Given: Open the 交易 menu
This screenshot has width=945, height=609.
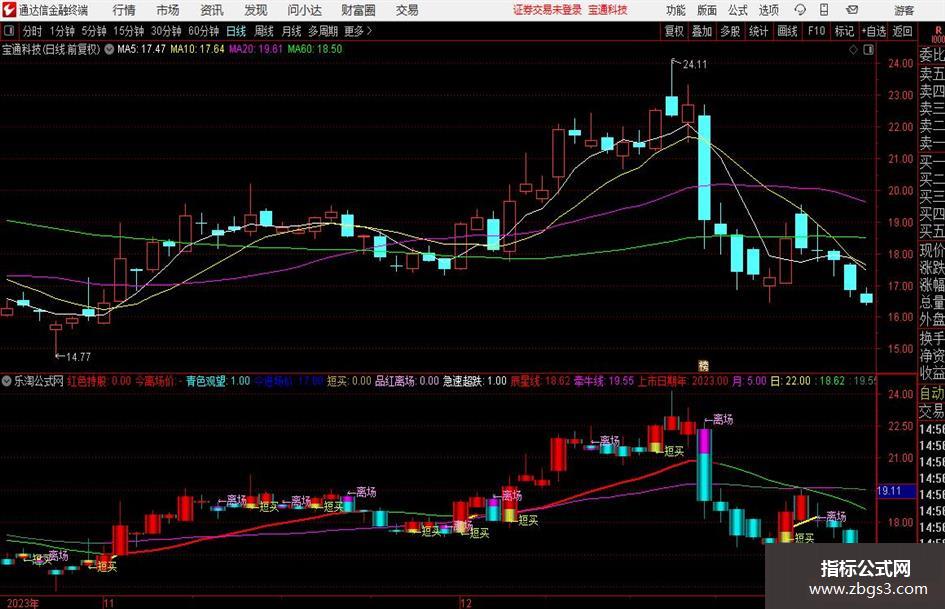Looking at the screenshot, I should click(x=407, y=10).
